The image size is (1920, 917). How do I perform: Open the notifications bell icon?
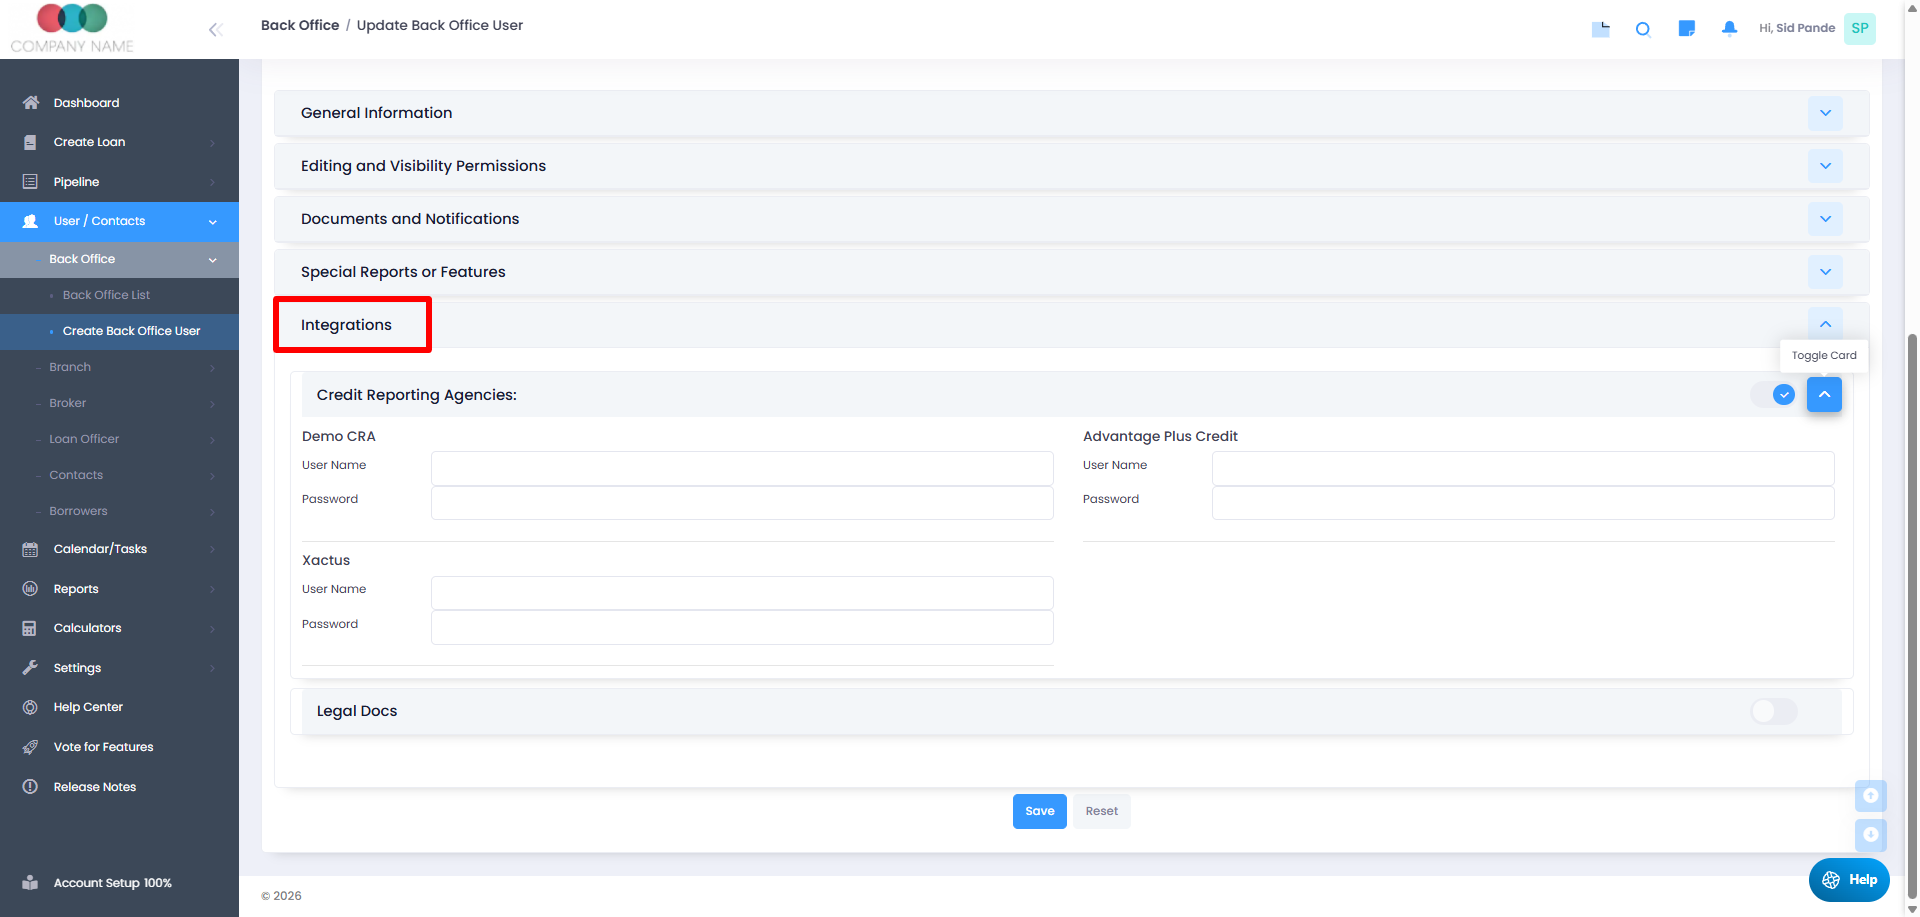point(1729,29)
